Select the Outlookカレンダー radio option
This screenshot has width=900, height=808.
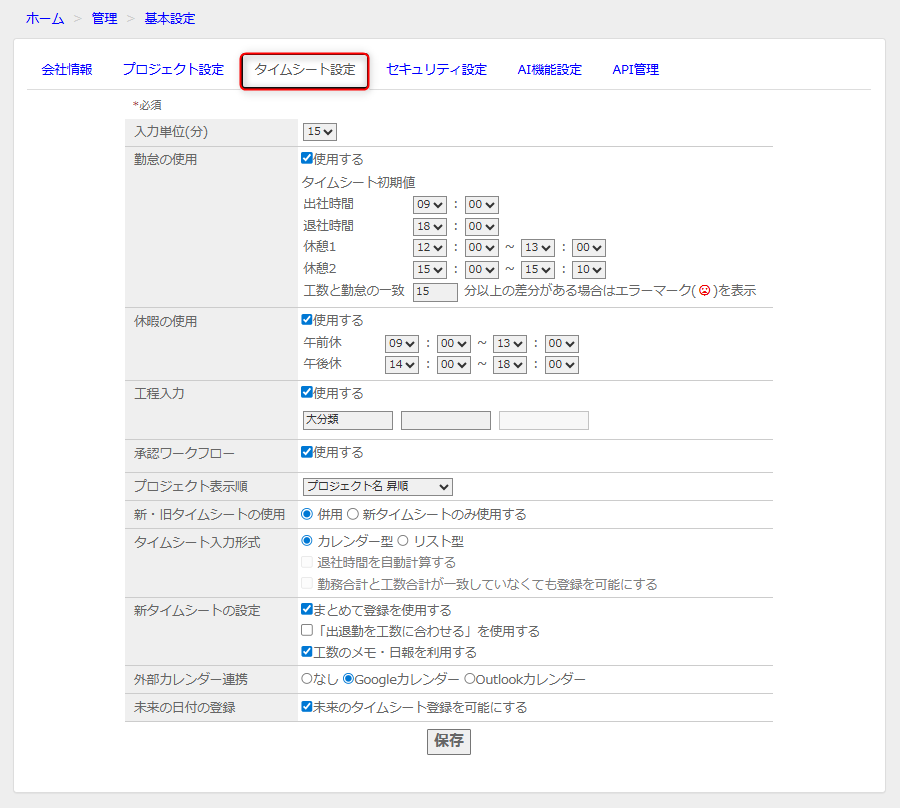pos(469,679)
